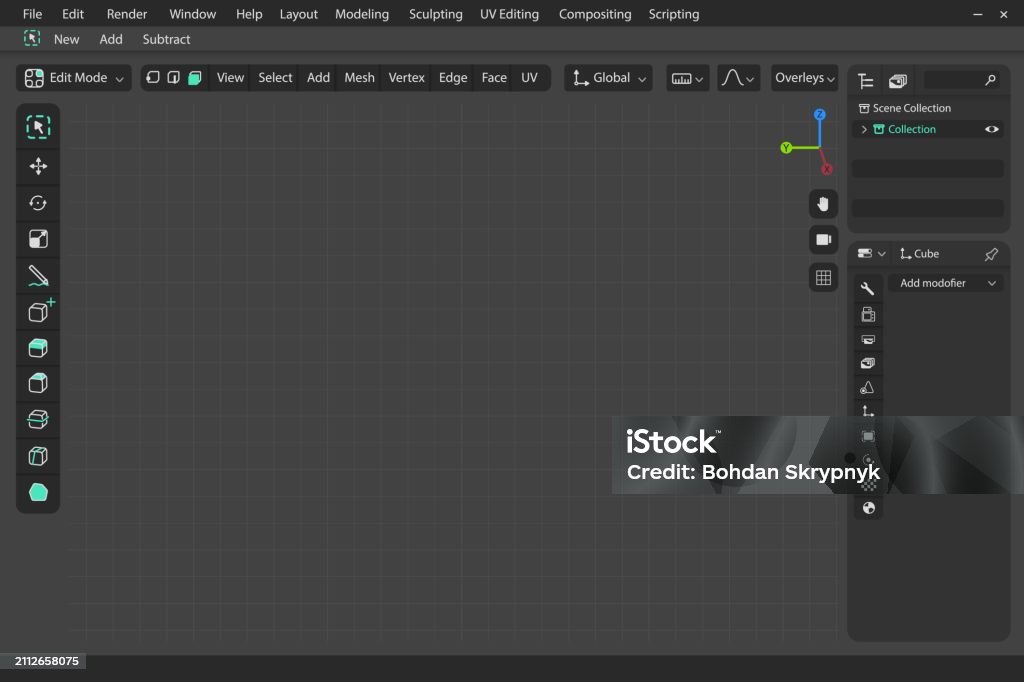Pin the Cube properties panel
Viewport: 1024px width, 682px height.
click(x=991, y=254)
